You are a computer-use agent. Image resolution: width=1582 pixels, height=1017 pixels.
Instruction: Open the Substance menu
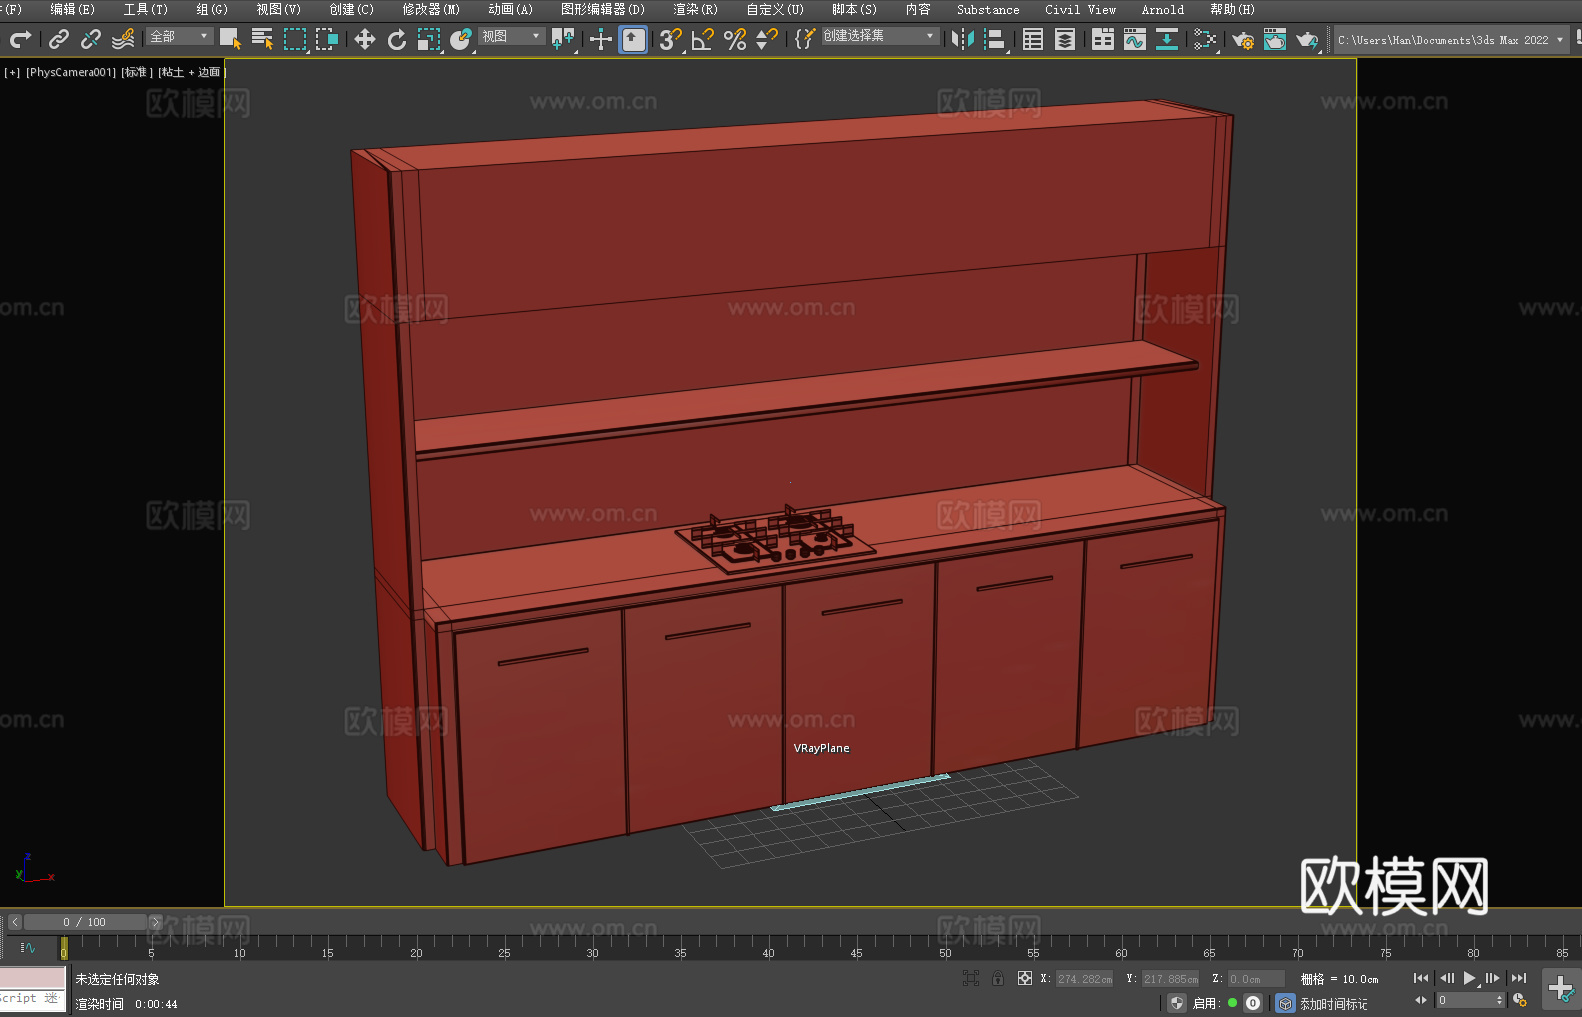click(x=988, y=9)
